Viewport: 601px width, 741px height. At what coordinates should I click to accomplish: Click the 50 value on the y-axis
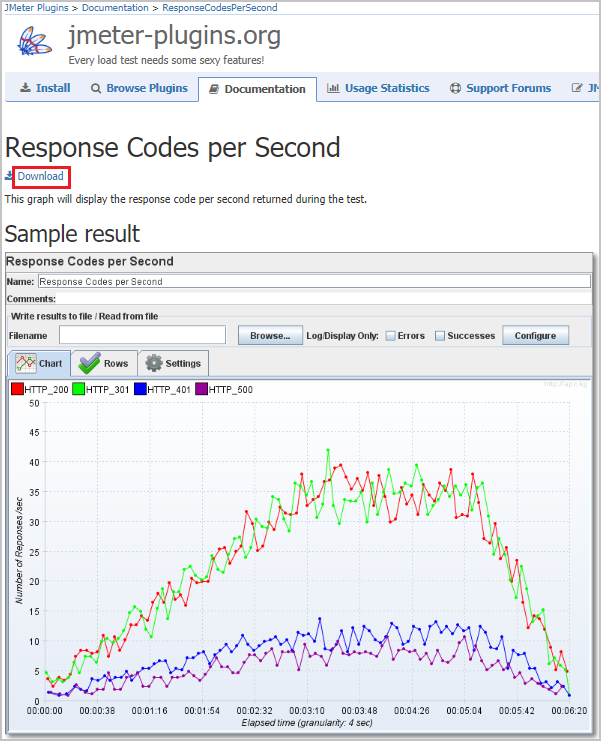tap(34, 404)
